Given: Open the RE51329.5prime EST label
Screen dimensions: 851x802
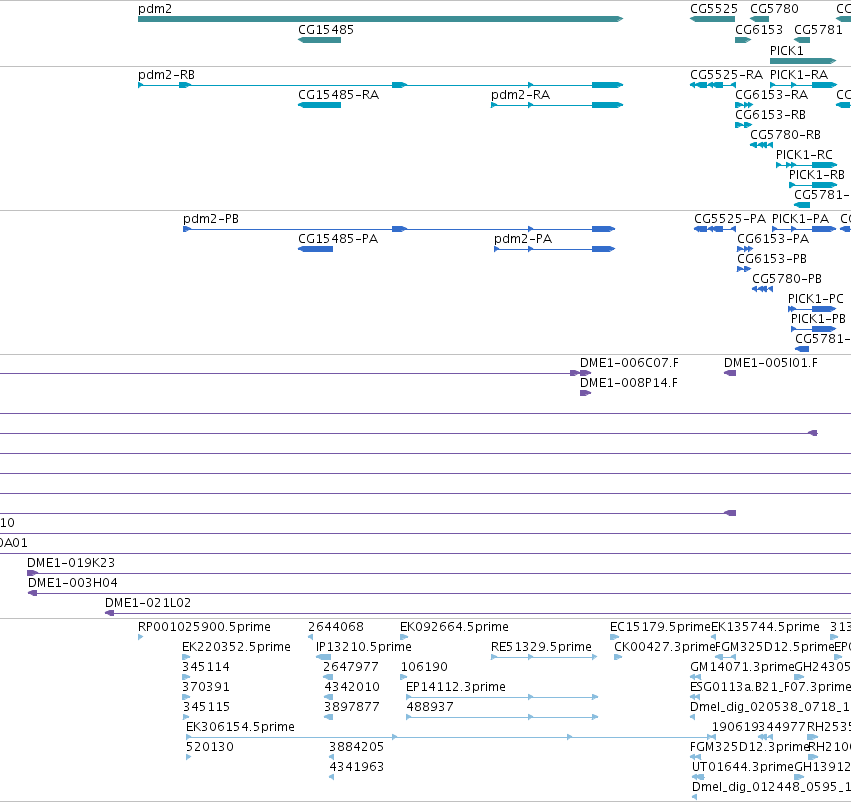Looking at the screenshot, I should point(541,647).
